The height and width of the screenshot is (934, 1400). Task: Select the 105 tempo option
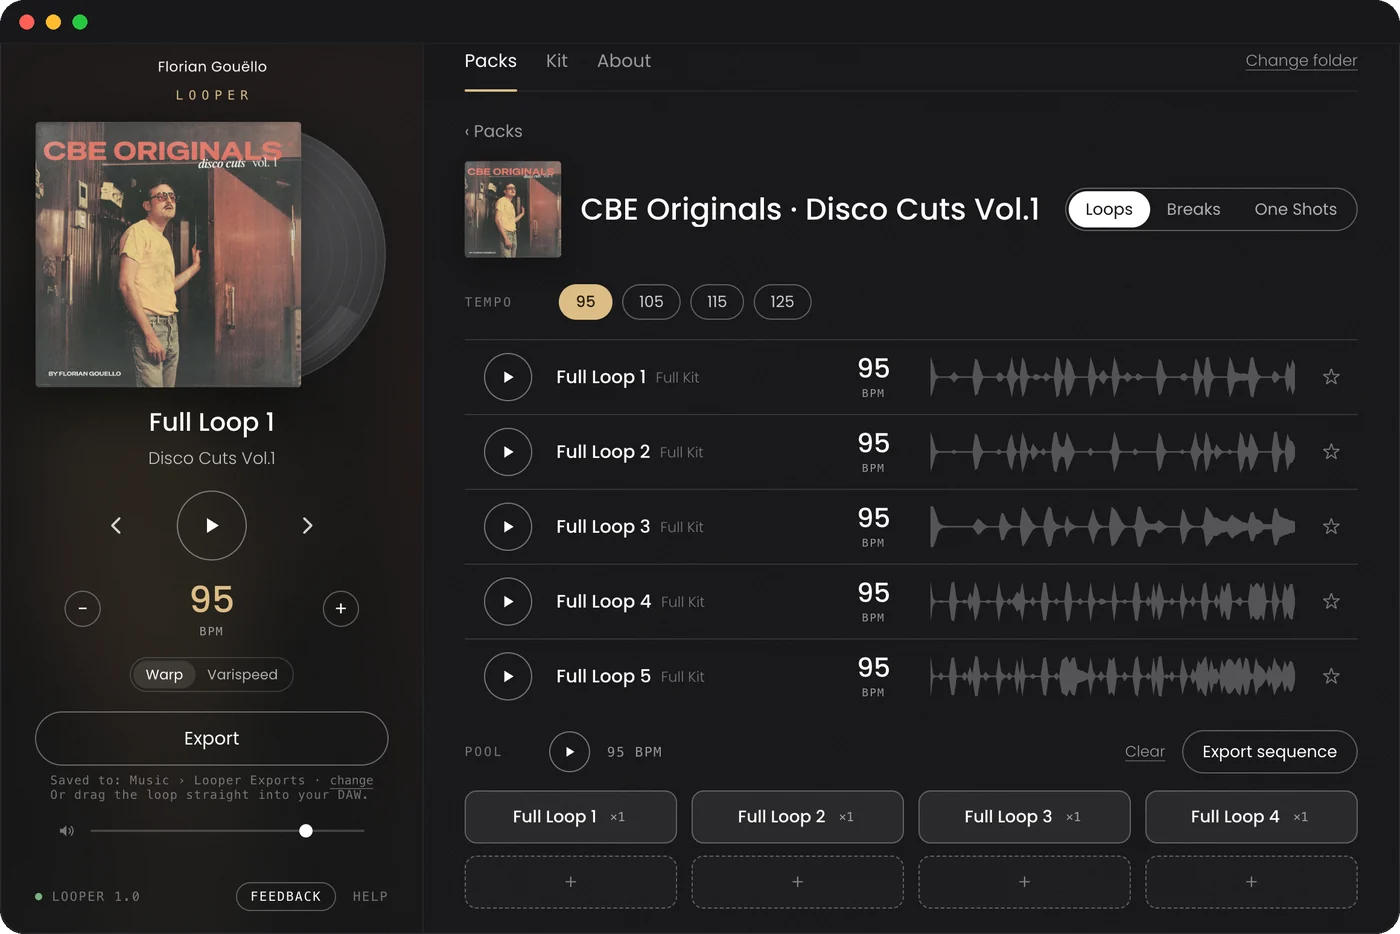pos(651,302)
